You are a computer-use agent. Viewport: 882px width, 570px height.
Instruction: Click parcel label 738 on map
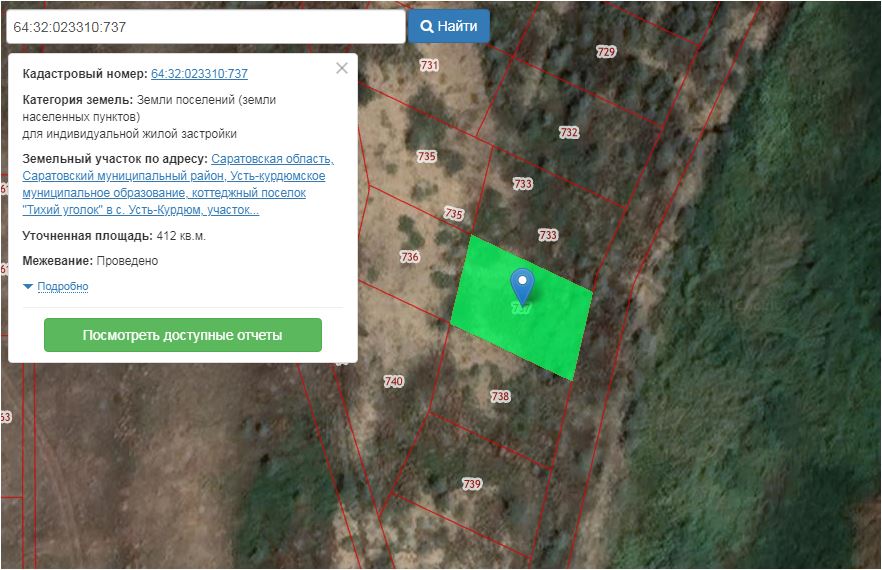pyautogui.click(x=500, y=397)
